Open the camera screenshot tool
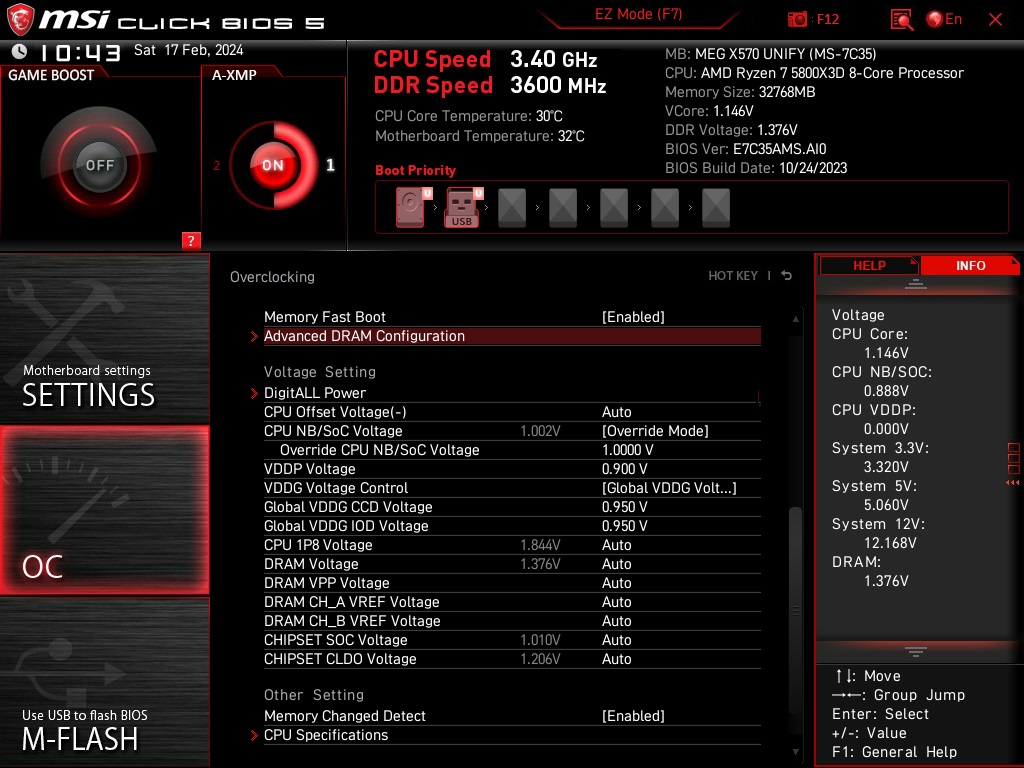Viewport: 1024px width, 768px height. (x=798, y=19)
